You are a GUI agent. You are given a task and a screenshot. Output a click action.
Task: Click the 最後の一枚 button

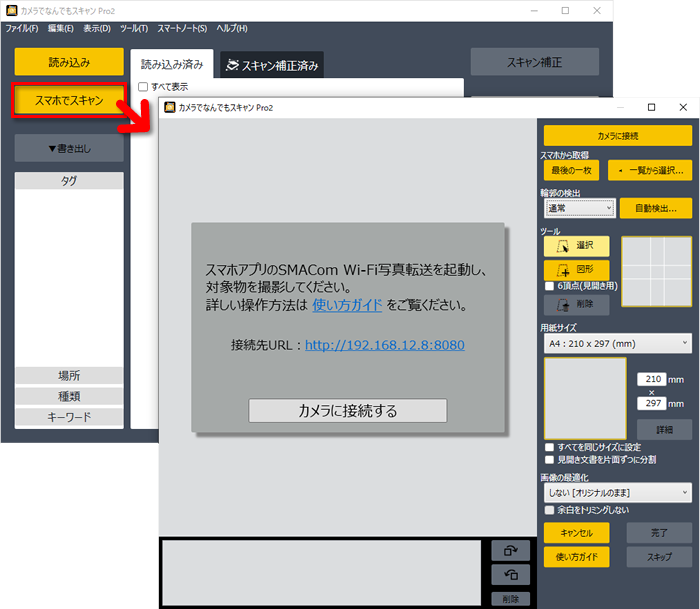coord(571,171)
